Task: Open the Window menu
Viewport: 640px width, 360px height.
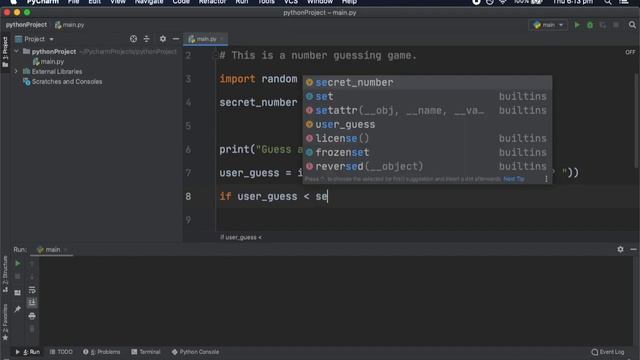Action: coord(320,2)
